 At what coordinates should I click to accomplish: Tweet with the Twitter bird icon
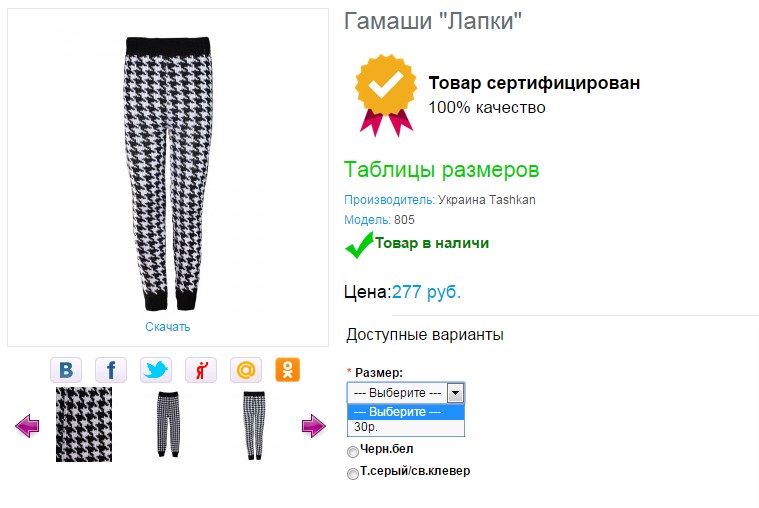point(156,370)
